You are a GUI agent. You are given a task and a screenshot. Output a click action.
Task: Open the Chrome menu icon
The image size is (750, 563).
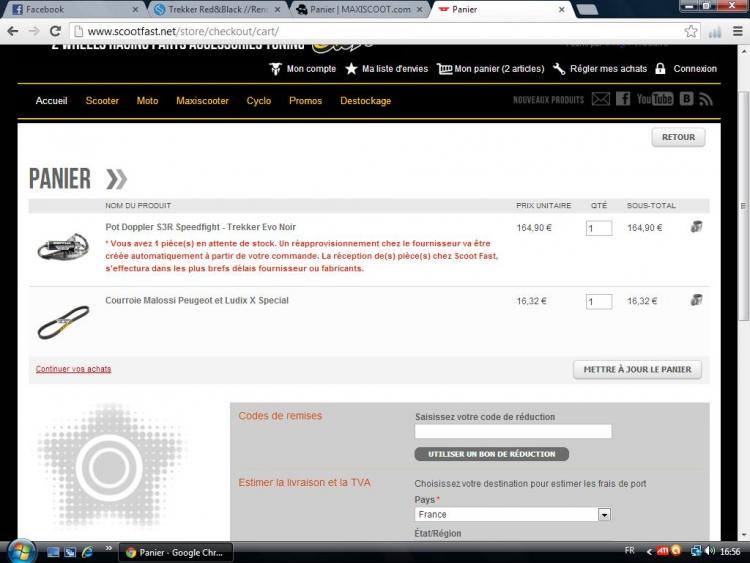[x=738, y=32]
